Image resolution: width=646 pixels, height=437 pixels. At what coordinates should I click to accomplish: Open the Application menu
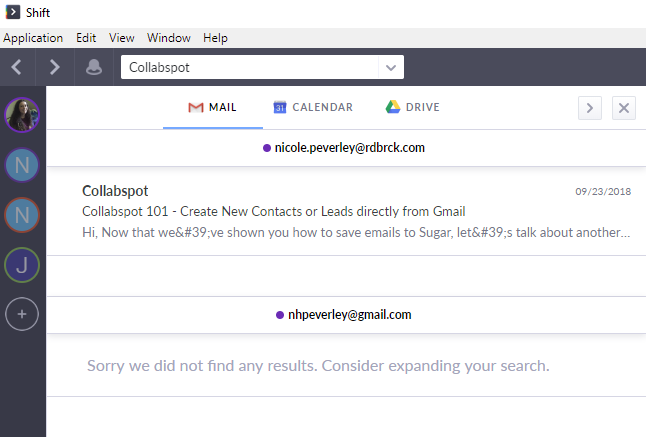(x=33, y=38)
